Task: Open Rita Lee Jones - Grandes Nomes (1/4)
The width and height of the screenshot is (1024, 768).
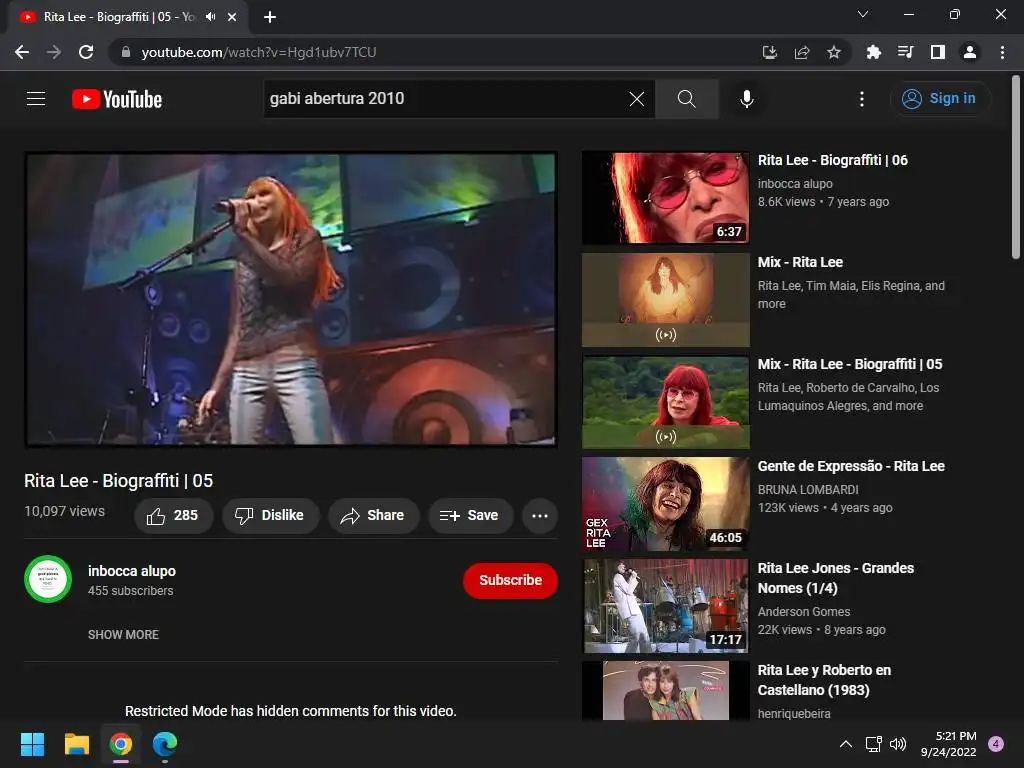Action: [835, 578]
